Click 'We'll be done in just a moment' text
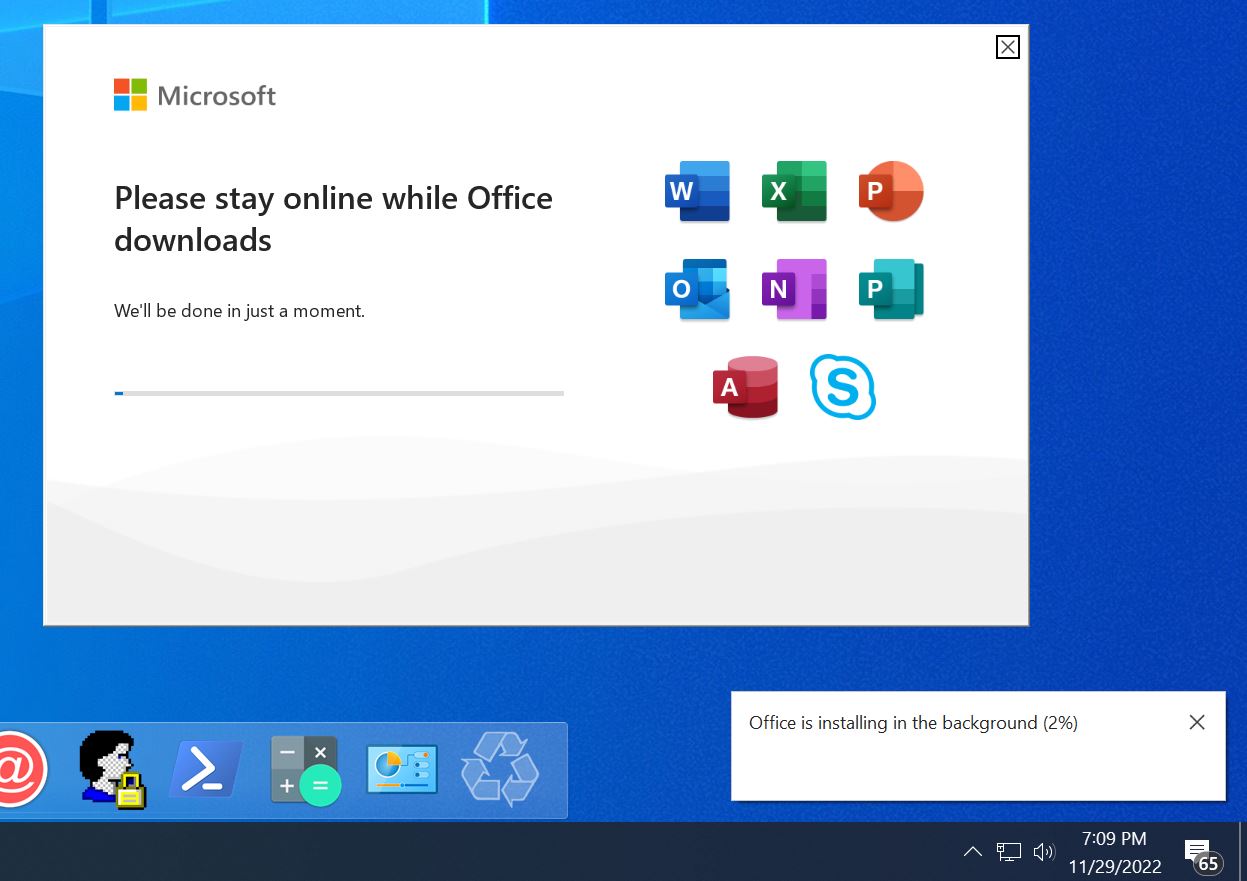 point(239,311)
